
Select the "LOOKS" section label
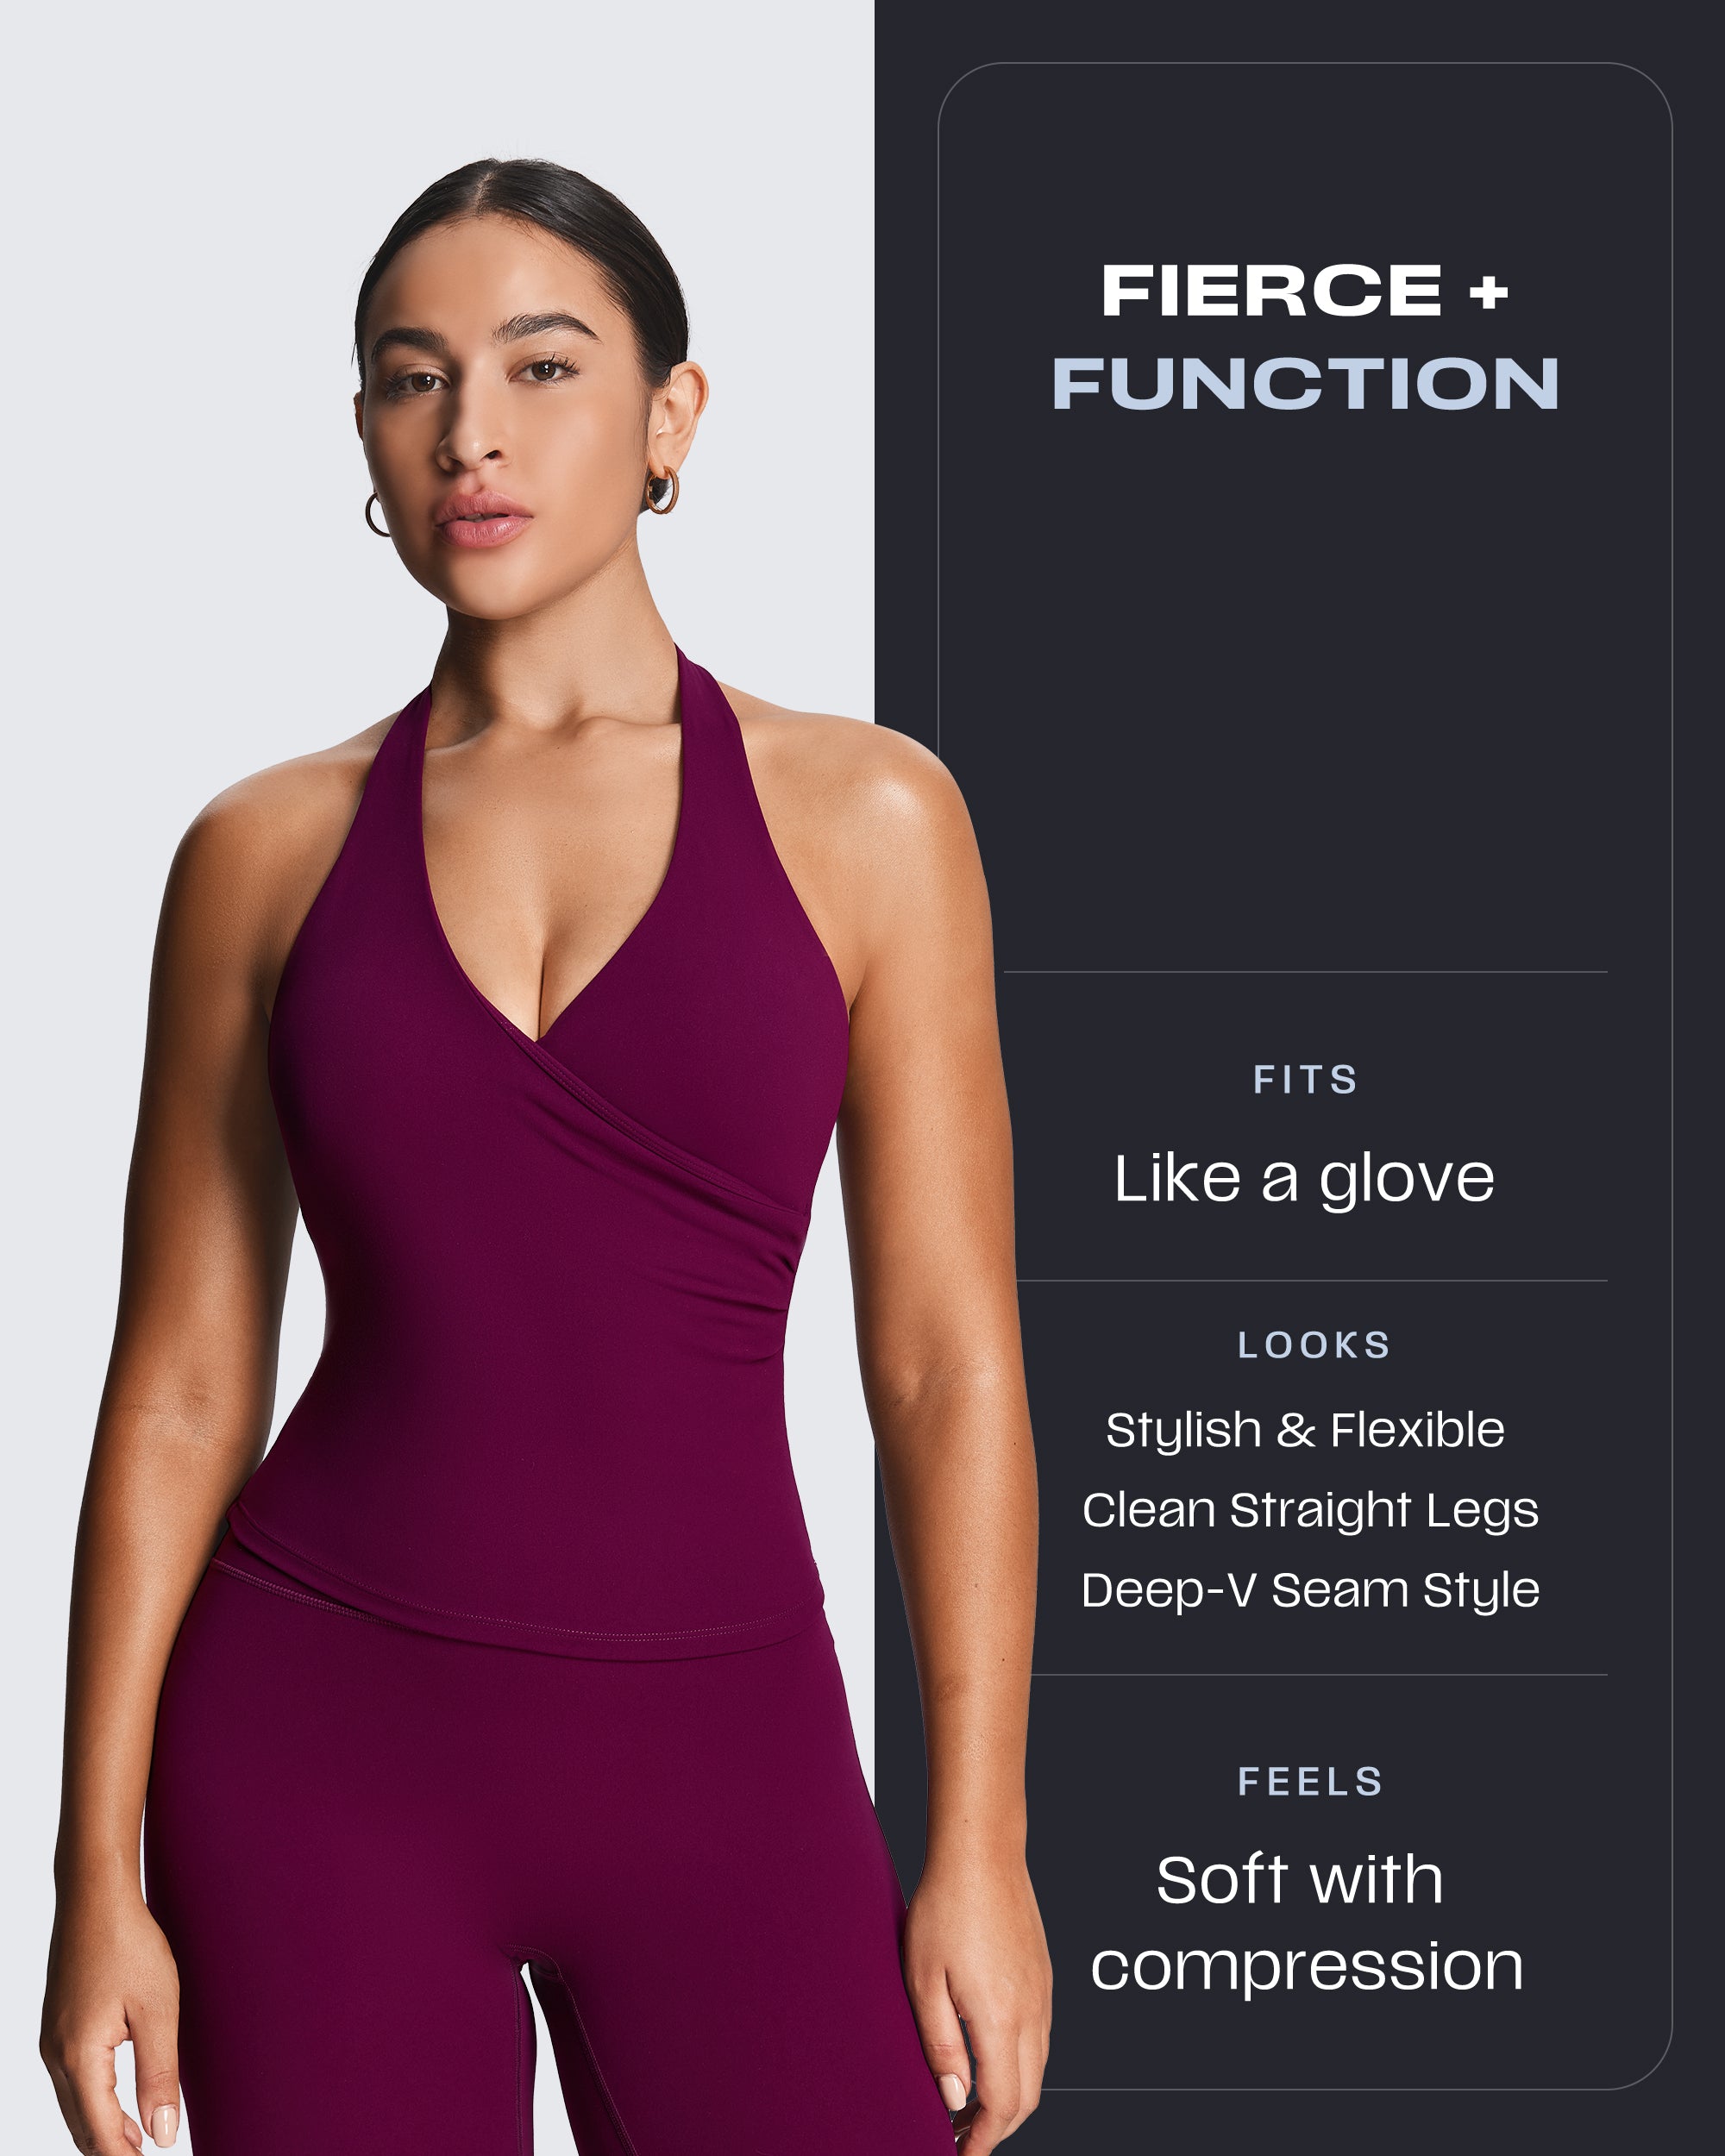(x=1313, y=1345)
